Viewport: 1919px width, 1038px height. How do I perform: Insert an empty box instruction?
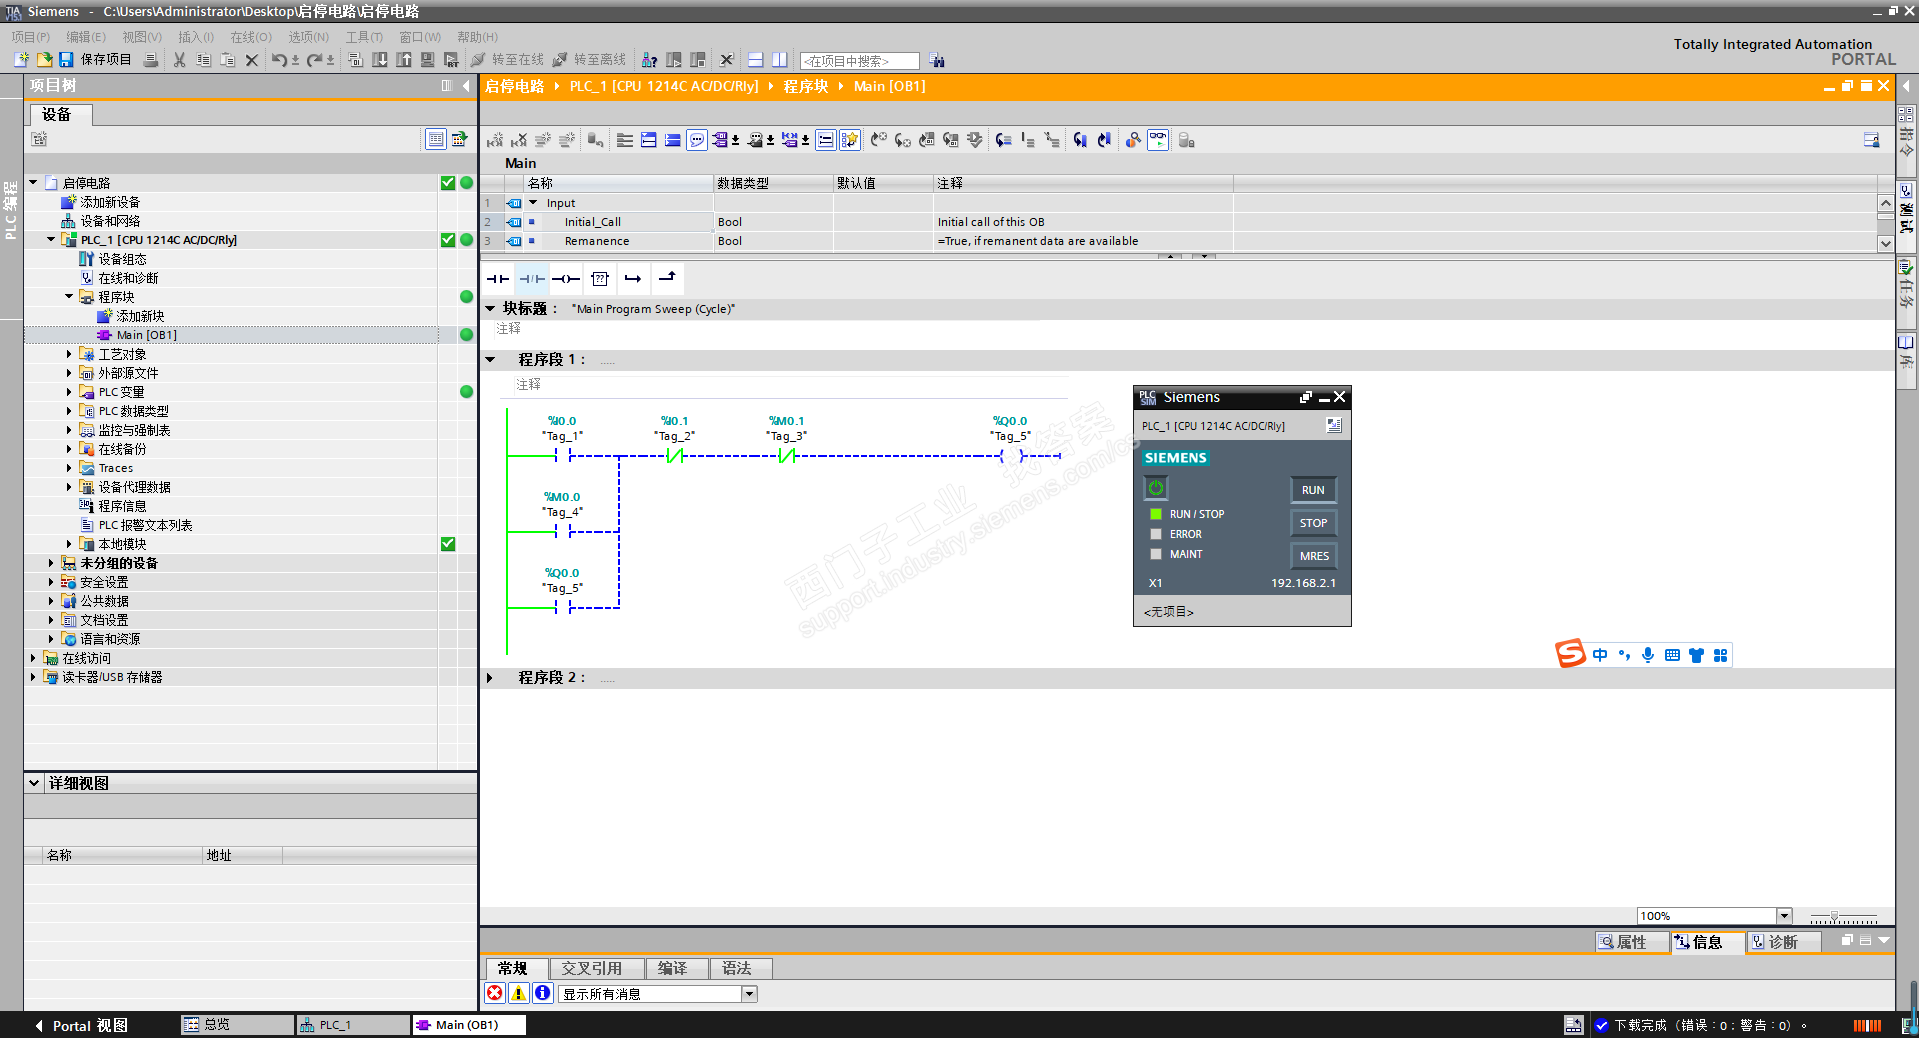coord(600,279)
